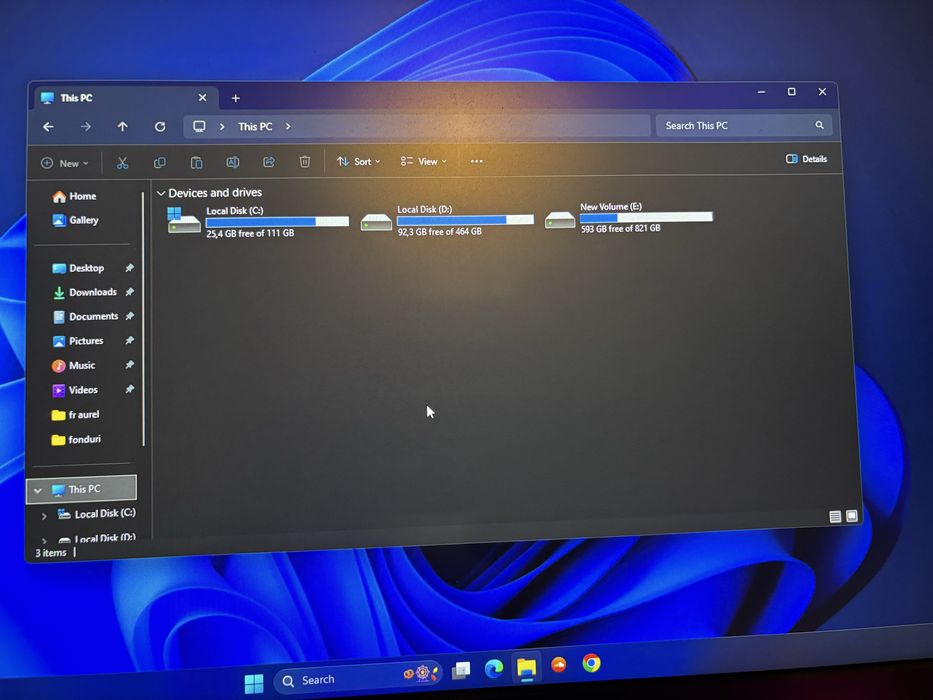Unpin Desktop from Quick access

click(129, 268)
